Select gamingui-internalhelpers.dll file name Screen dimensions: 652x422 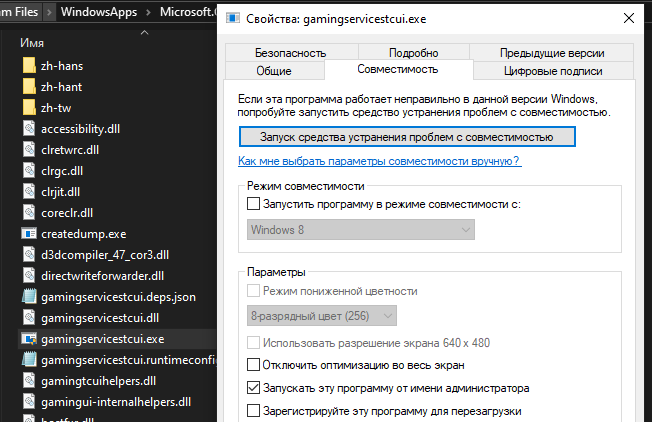pos(116,402)
